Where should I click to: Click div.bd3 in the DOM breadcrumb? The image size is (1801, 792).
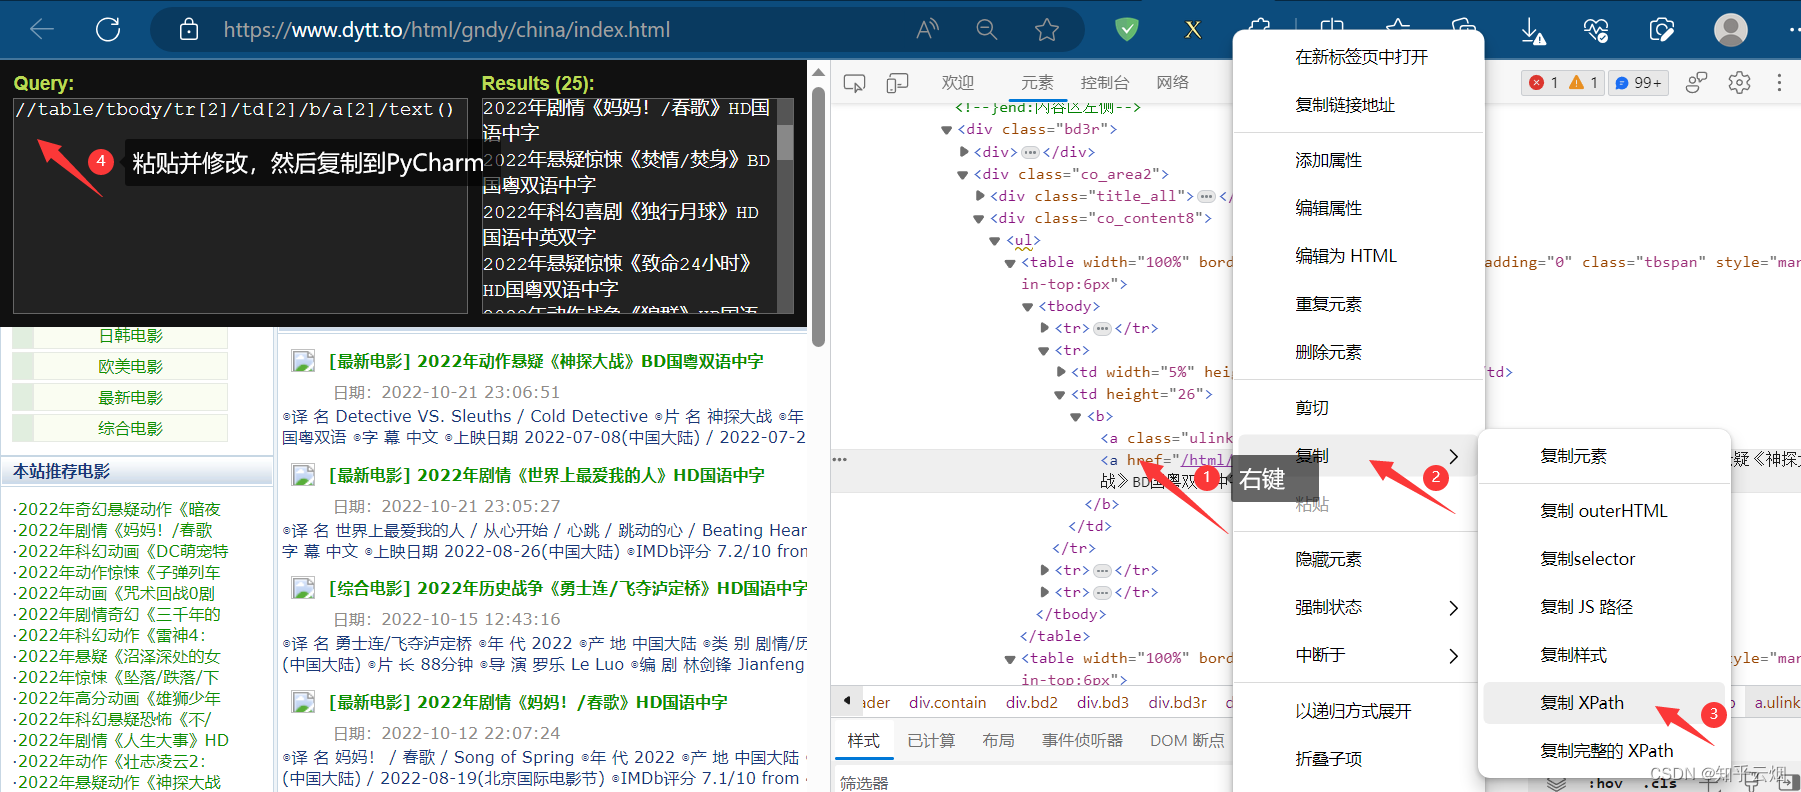click(x=1103, y=702)
